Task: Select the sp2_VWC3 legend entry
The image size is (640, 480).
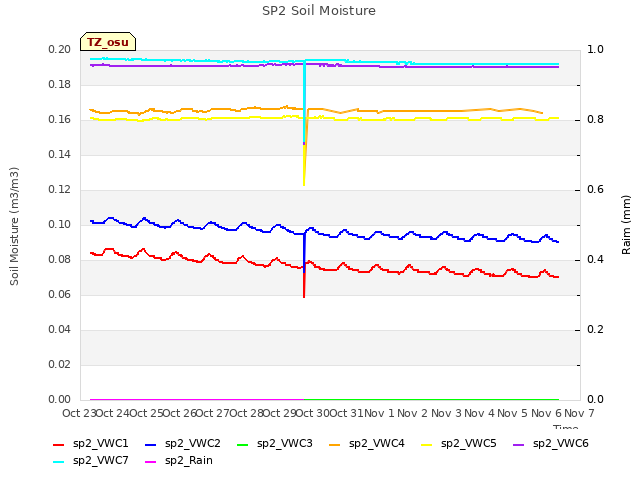Action: (x=275, y=444)
